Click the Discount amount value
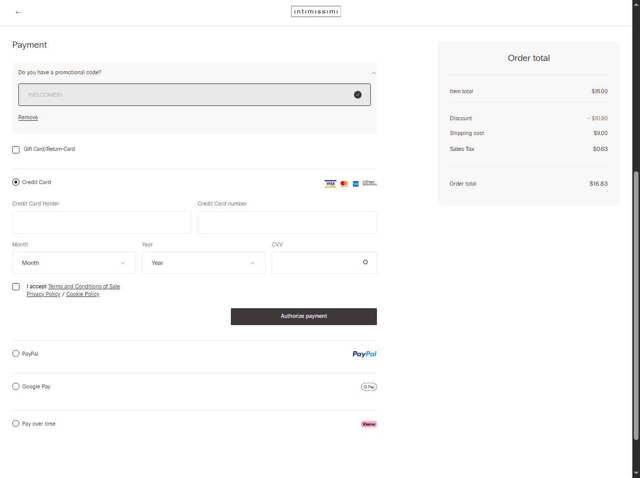The image size is (640, 478). [598, 118]
